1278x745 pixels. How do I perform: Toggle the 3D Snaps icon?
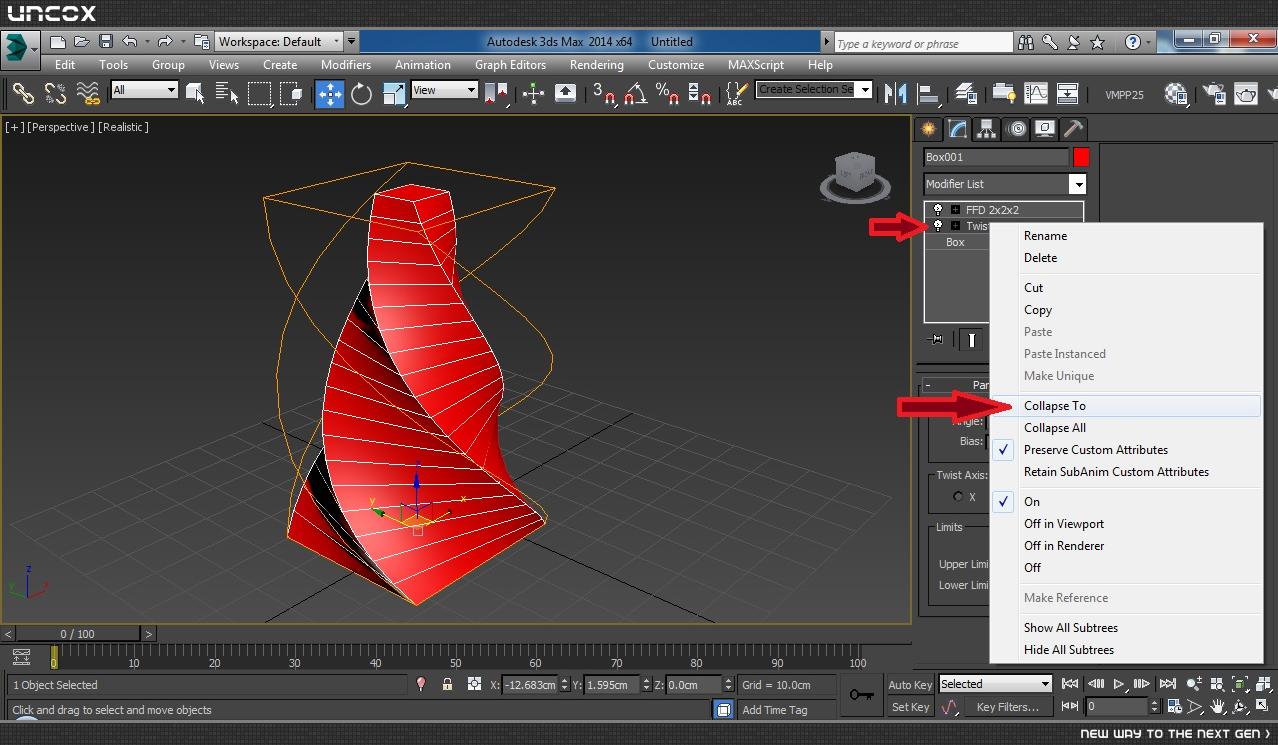pyautogui.click(x=603, y=94)
